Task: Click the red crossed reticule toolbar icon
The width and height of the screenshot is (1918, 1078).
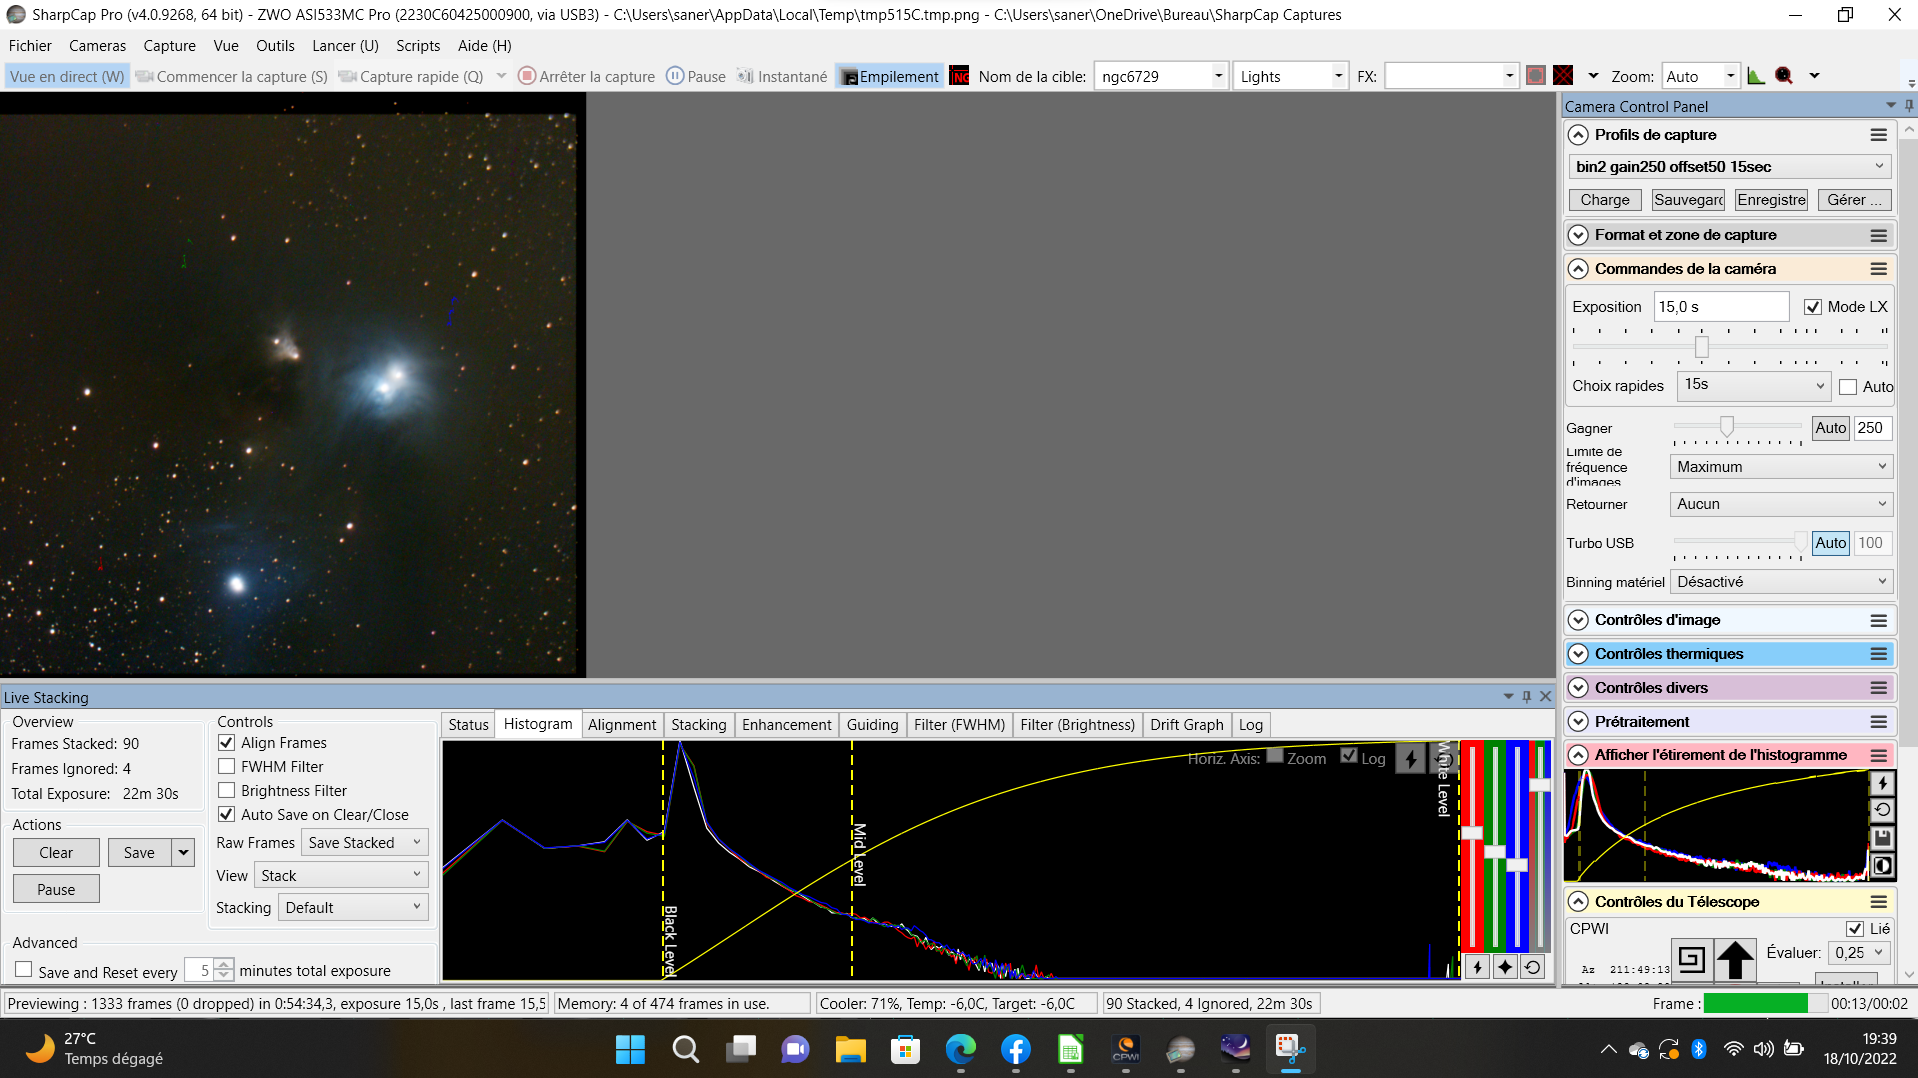Action: point(1563,76)
